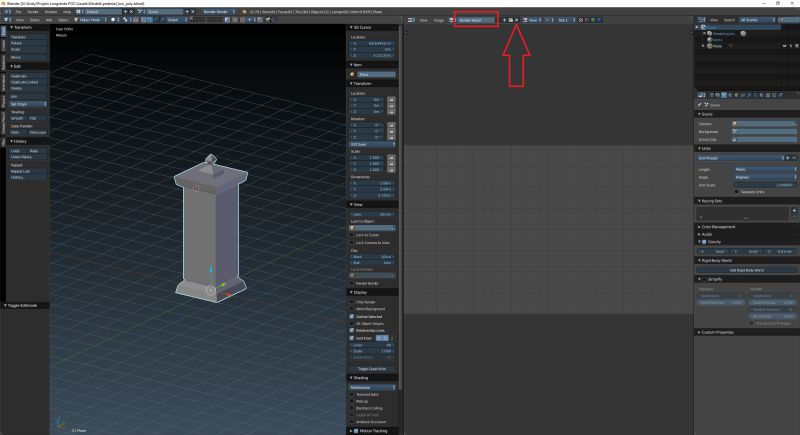Open the Global transform orientation dropdown
The image size is (800, 435).
(177, 20)
